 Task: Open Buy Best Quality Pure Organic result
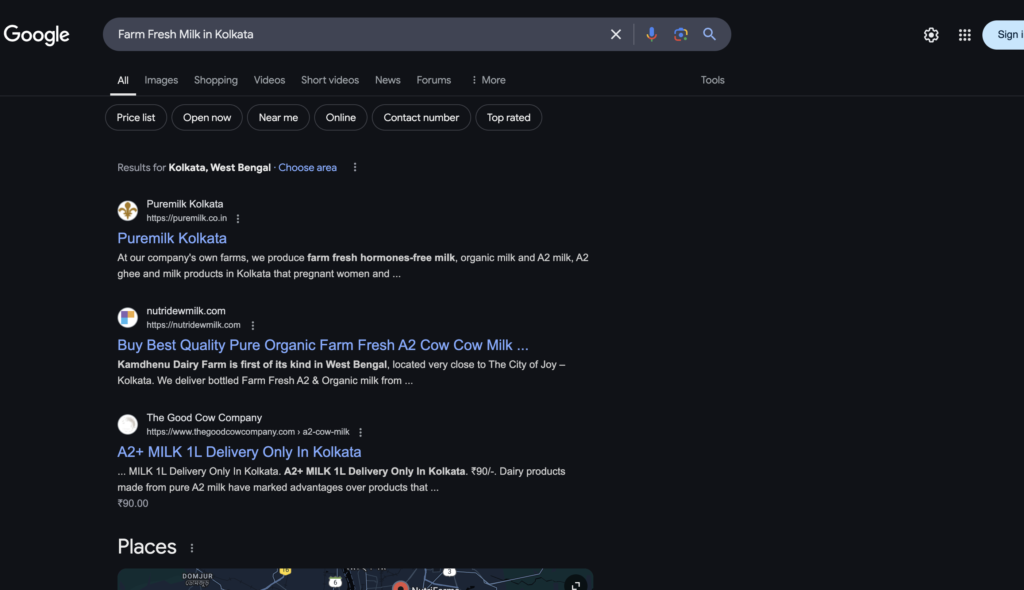pyautogui.click(x=323, y=345)
